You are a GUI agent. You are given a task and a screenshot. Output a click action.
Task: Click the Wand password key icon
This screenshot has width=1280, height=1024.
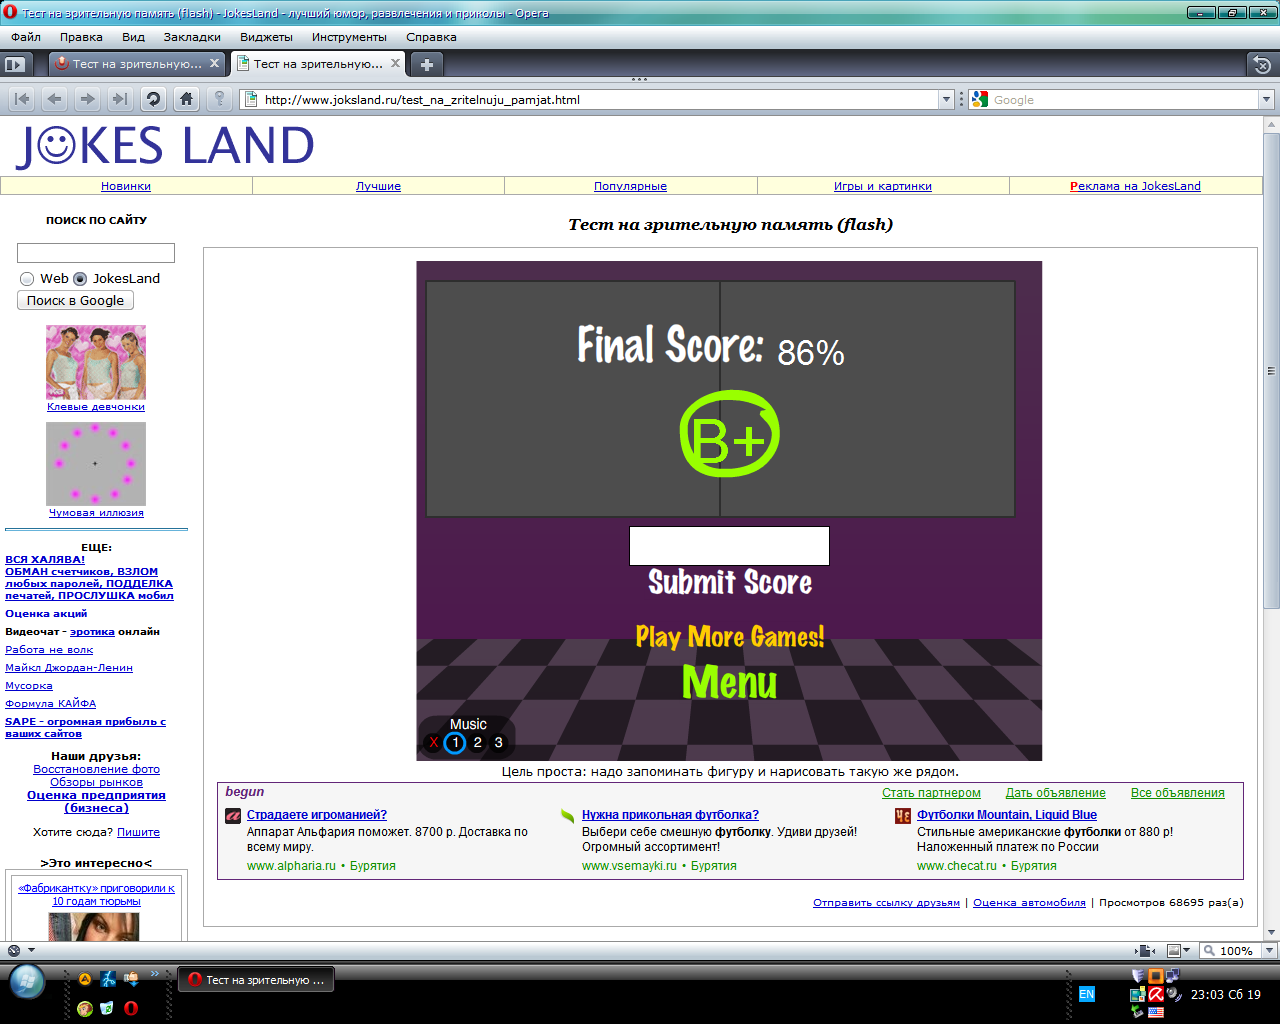(220, 99)
